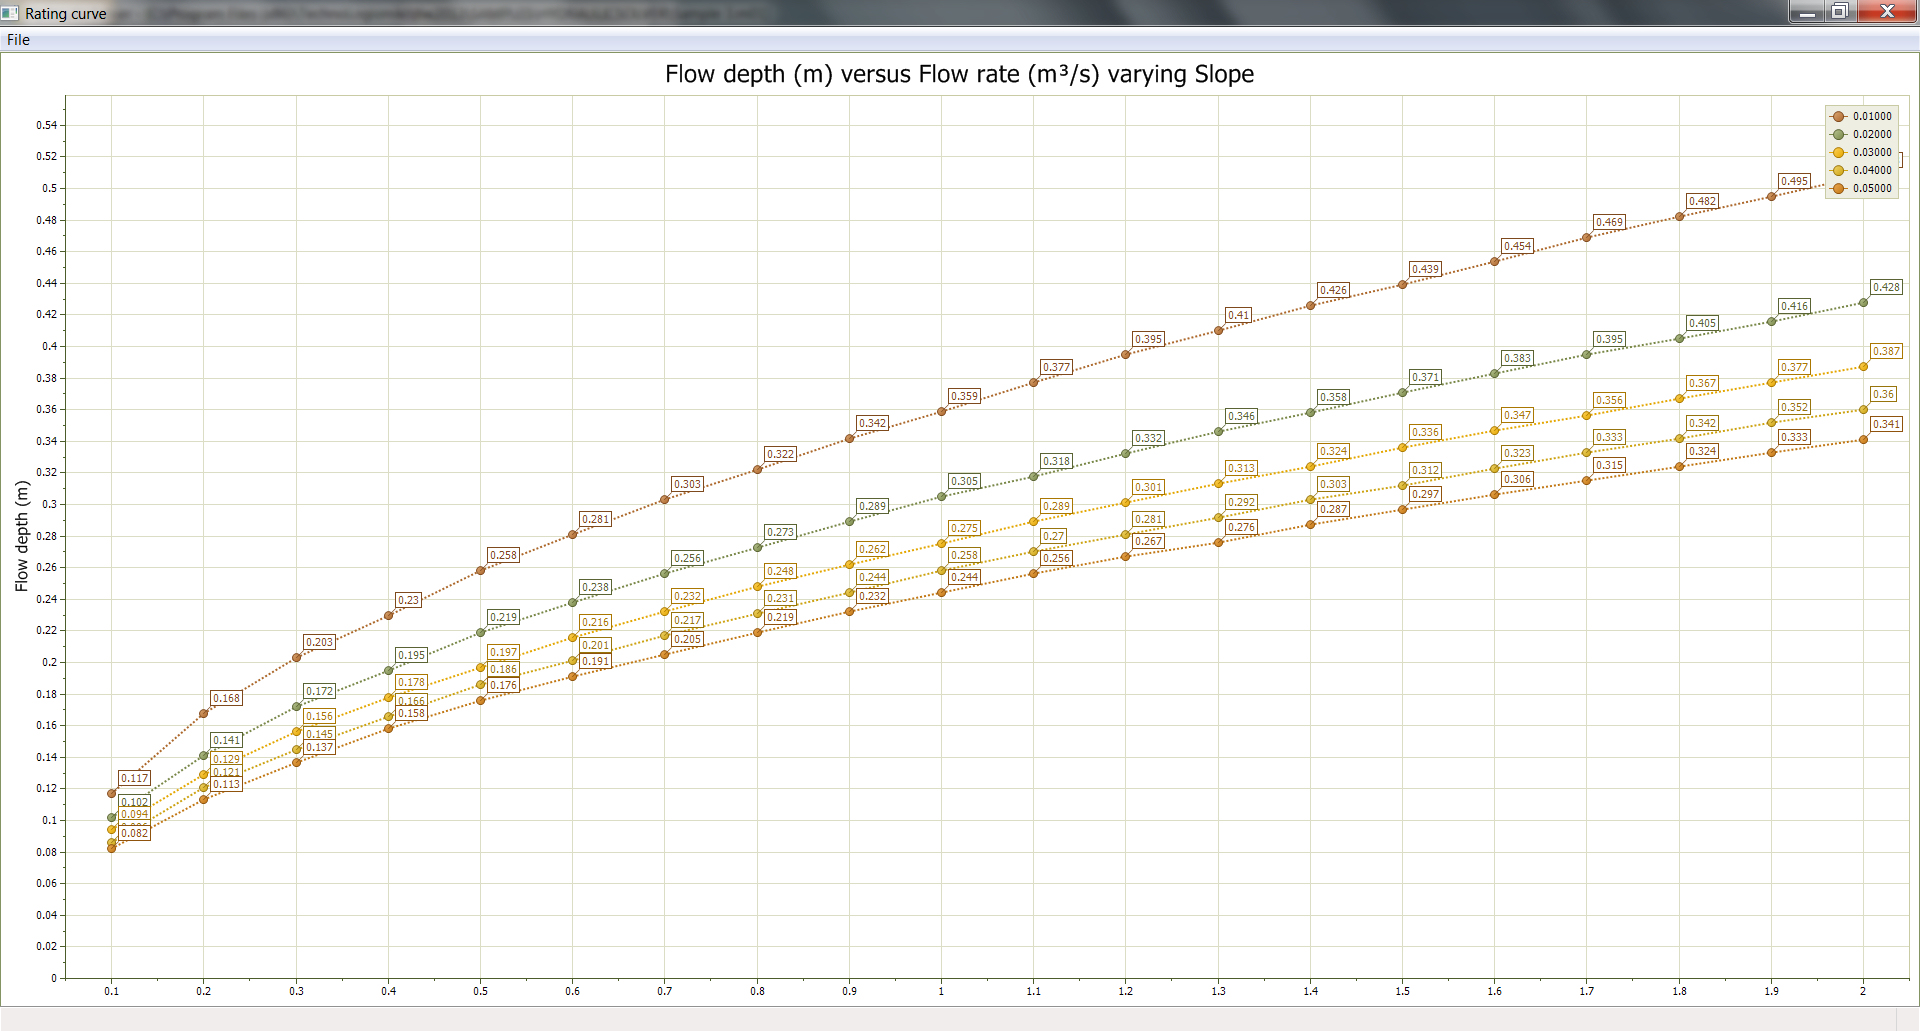Pick the 0.04000 series legend marker

coord(1838,171)
